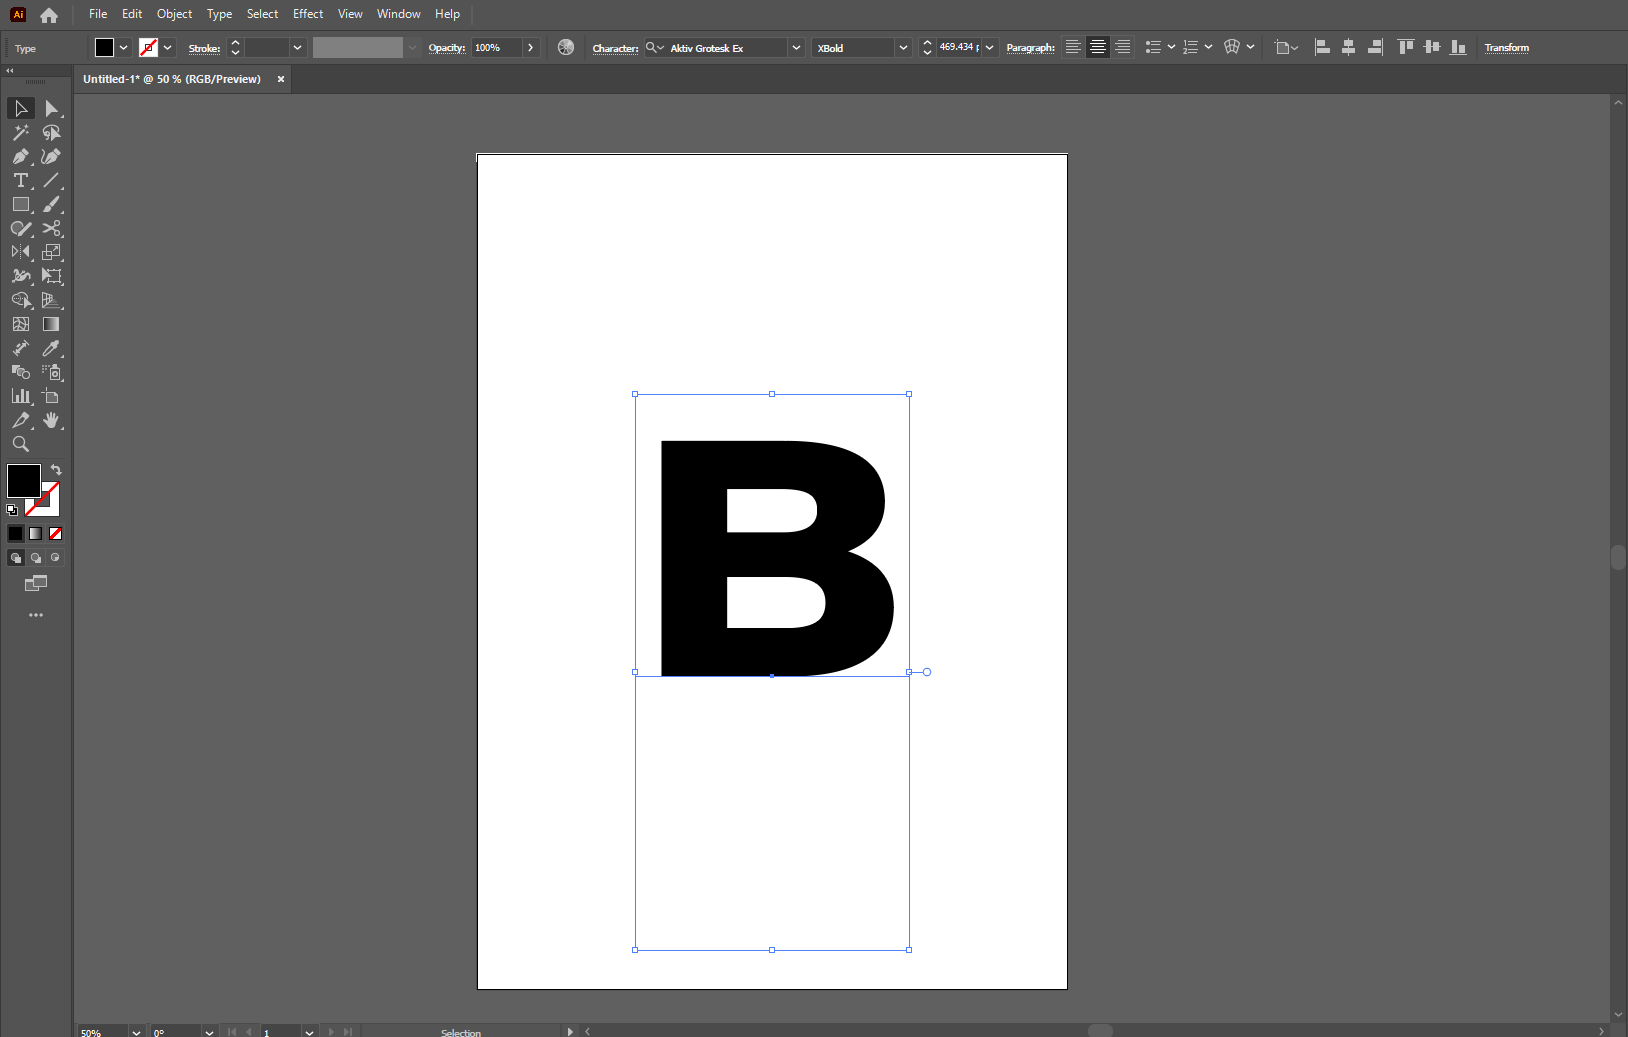Enable Draw Inside mode
Screen dimensions: 1628x1037
pyautogui.click(x=56, y=558)
